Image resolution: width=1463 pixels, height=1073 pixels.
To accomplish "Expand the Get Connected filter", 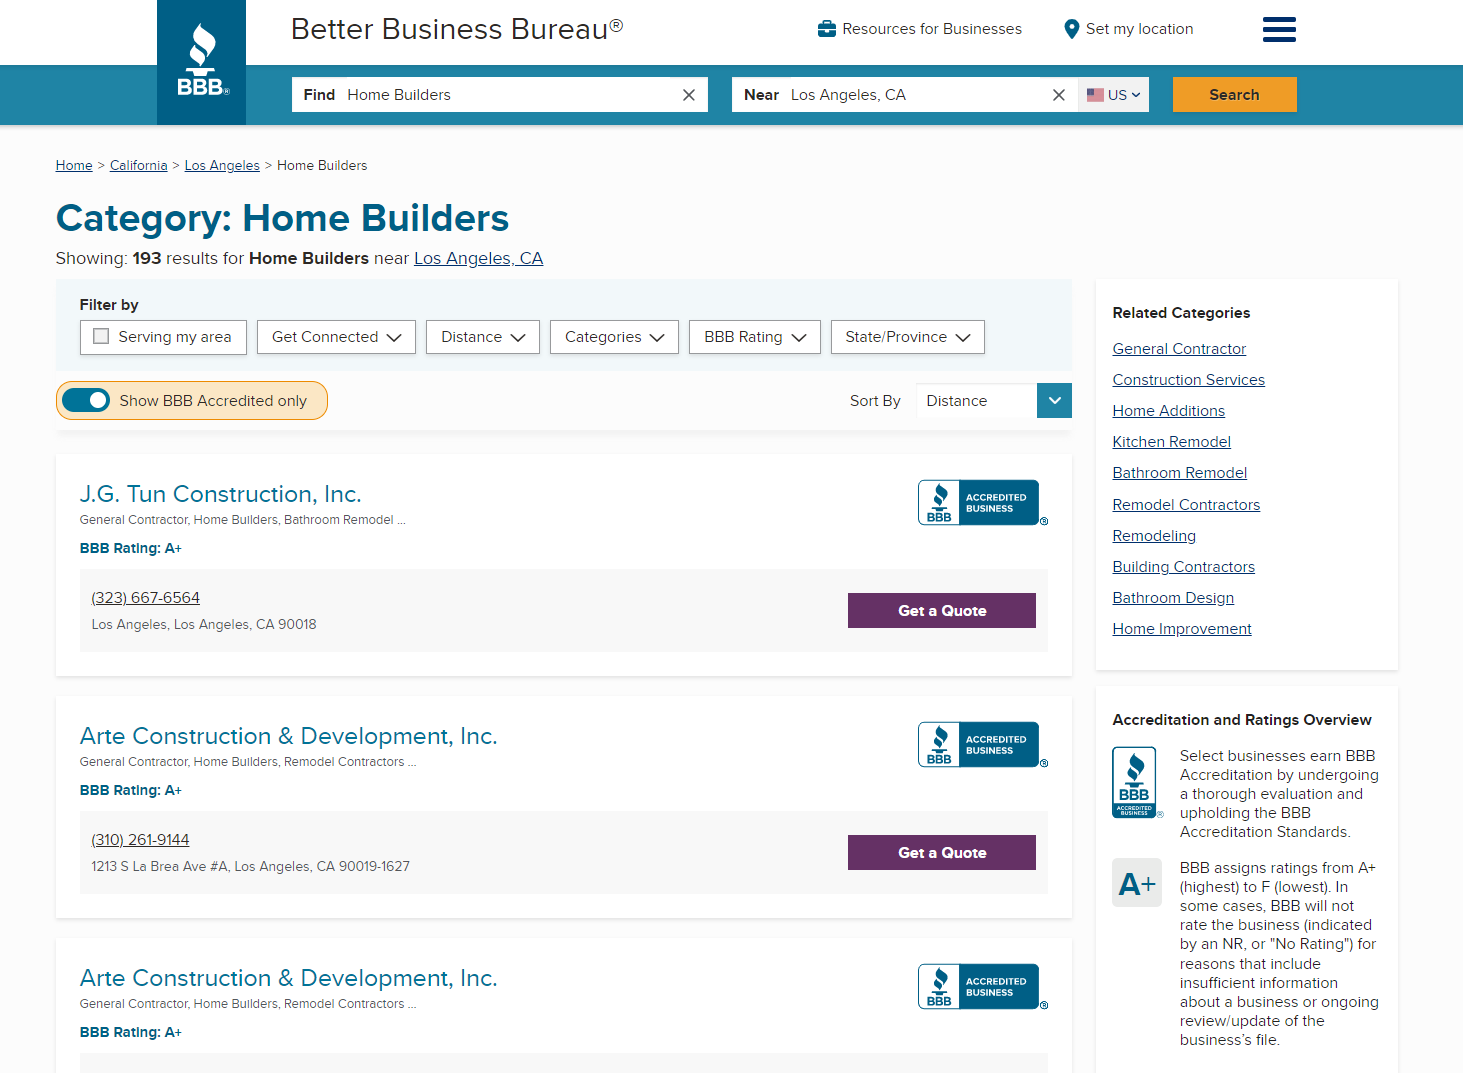I will [336, 337].
